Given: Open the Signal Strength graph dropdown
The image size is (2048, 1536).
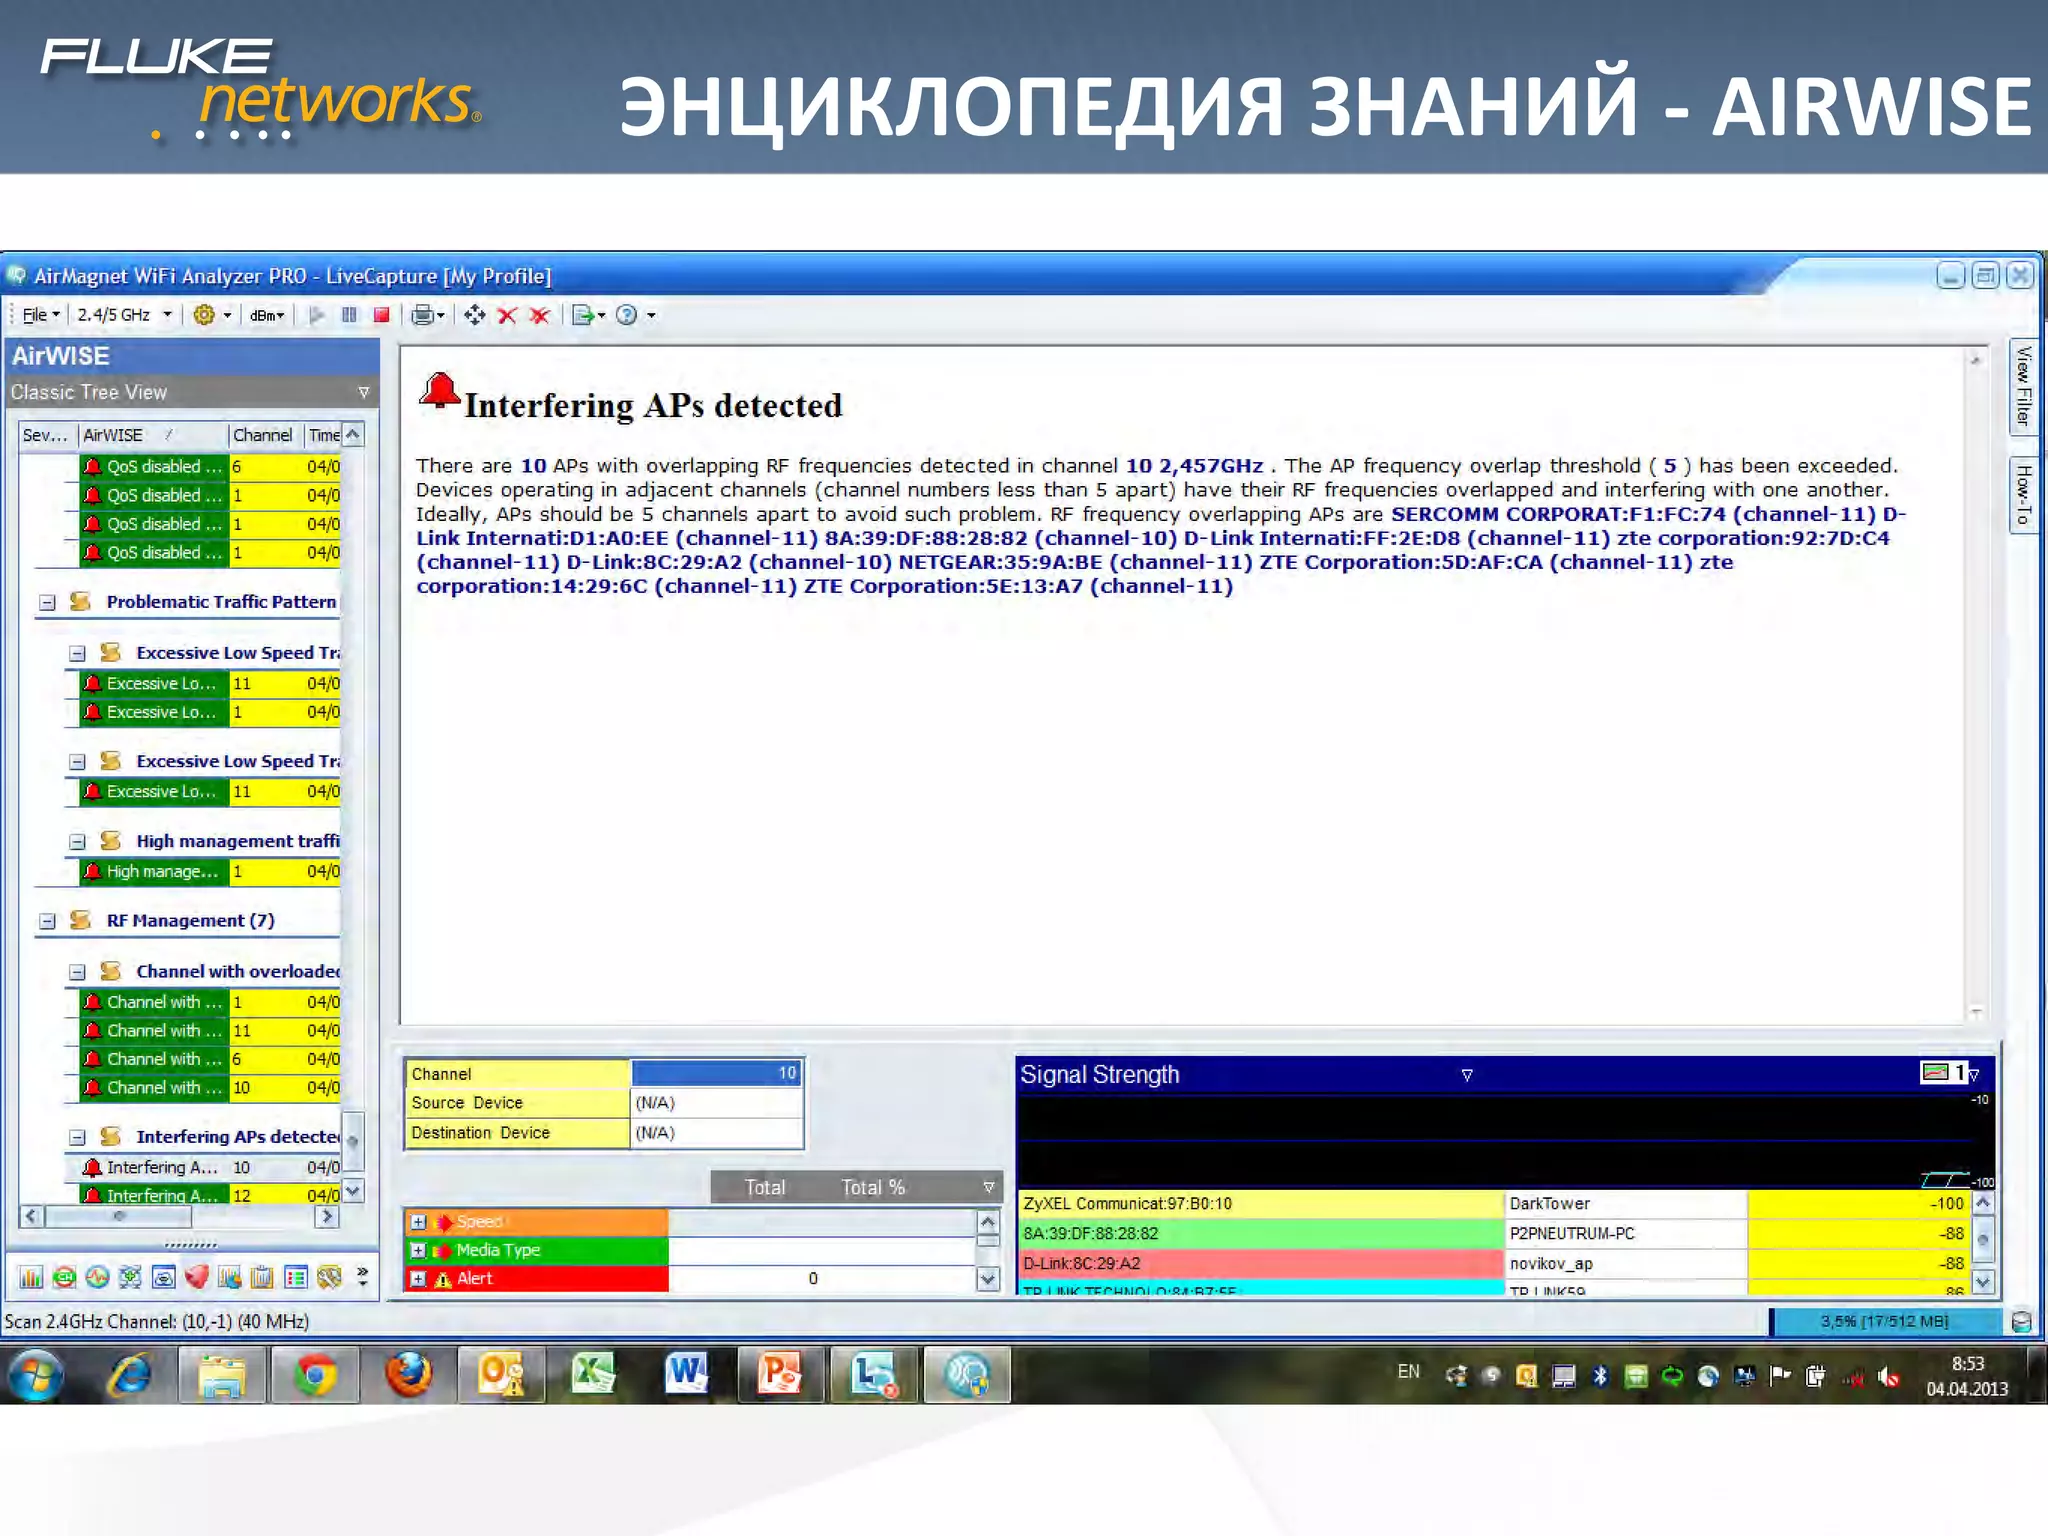Looking at the screenshot, I should 1467,1075.
